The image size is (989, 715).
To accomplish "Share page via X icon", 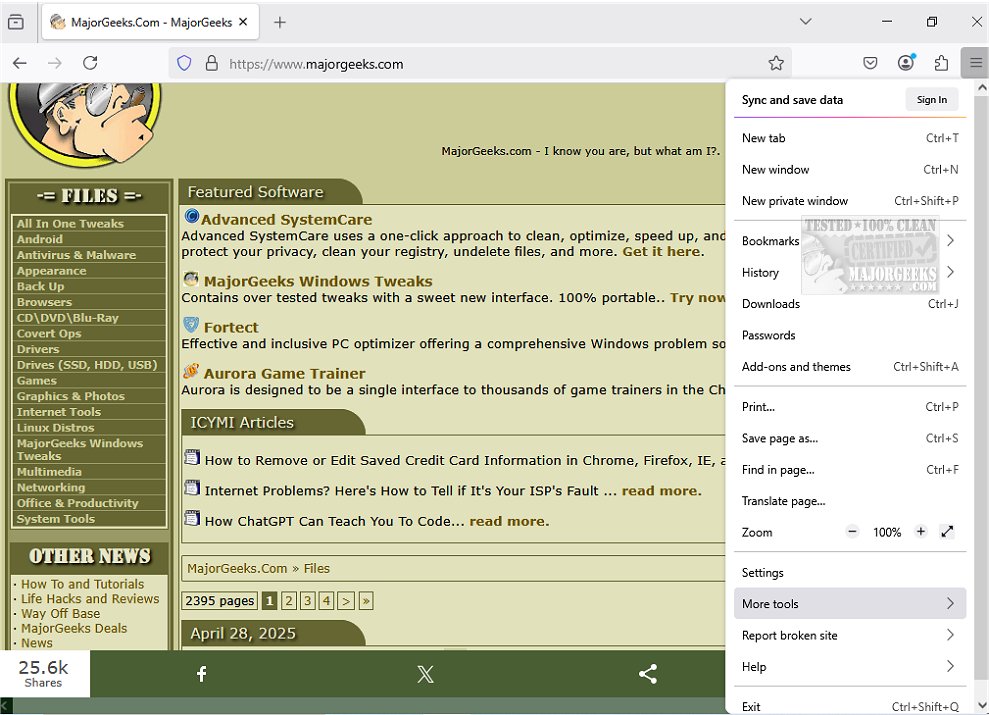I will tap(425, 674).
